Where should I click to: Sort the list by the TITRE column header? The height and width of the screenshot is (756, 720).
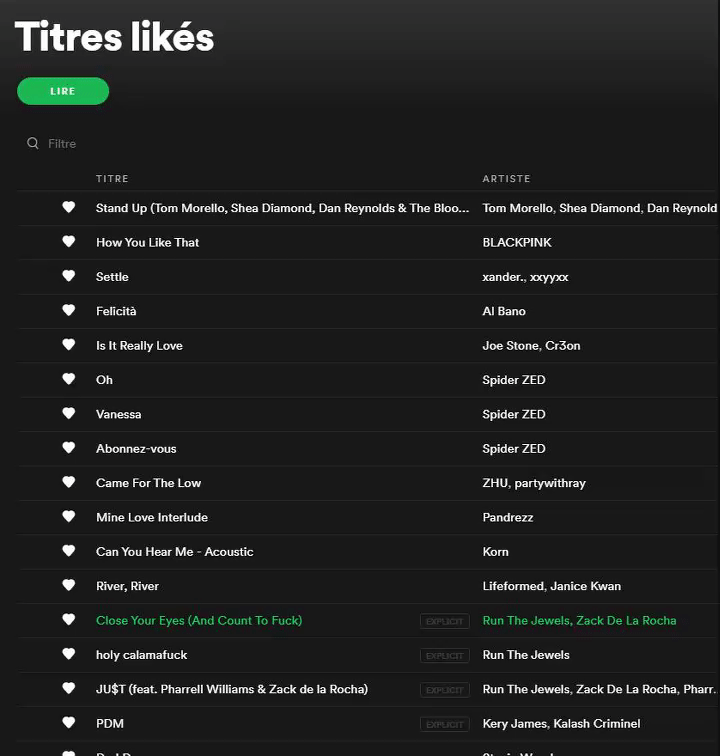pyautogui.click(x=112, y=179)
